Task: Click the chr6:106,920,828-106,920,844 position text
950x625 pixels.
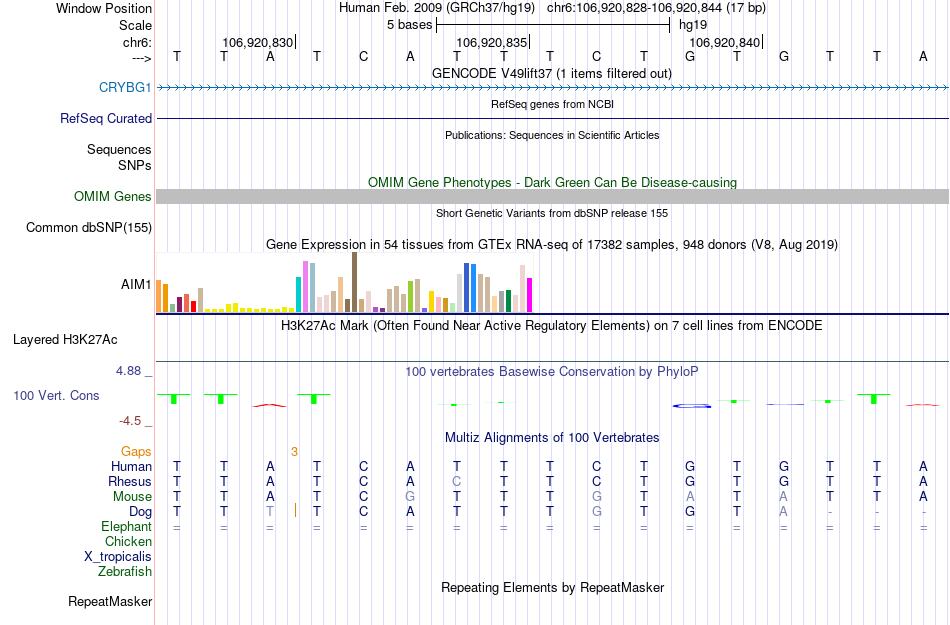Action: [656, 8]
